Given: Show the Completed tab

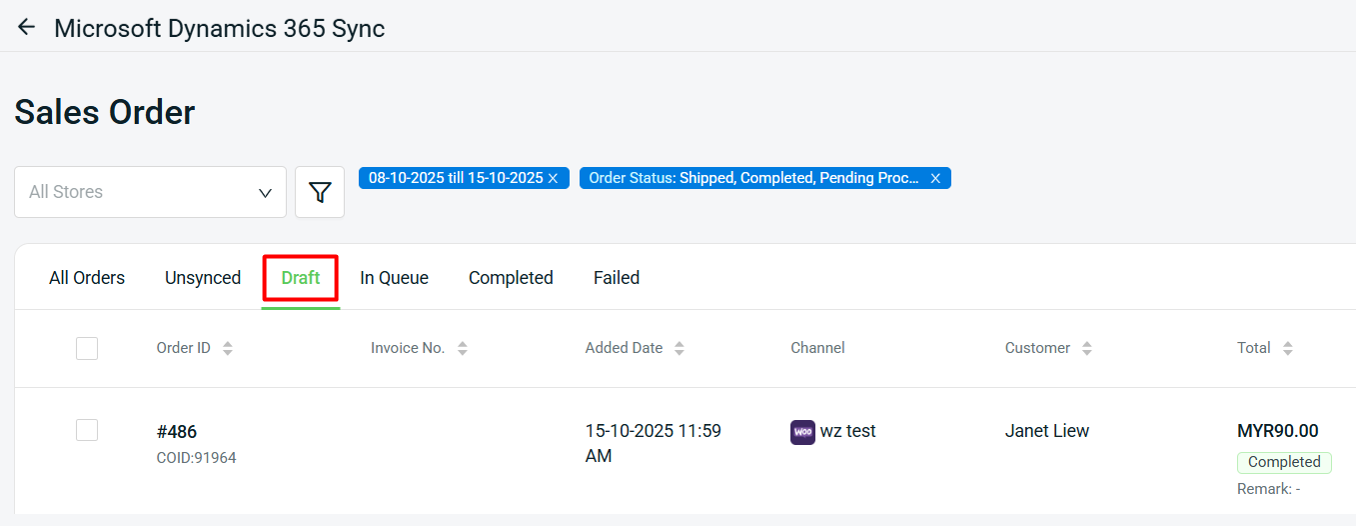Looking at the screenshot, I should point(511,278).
